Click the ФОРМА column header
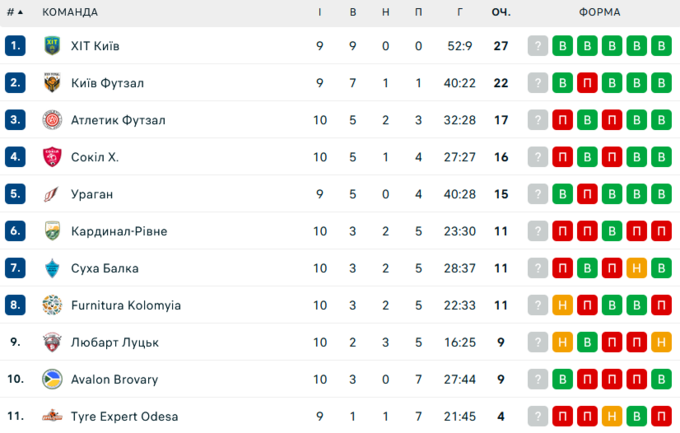The image size is (680, 433). click(599, 12)
